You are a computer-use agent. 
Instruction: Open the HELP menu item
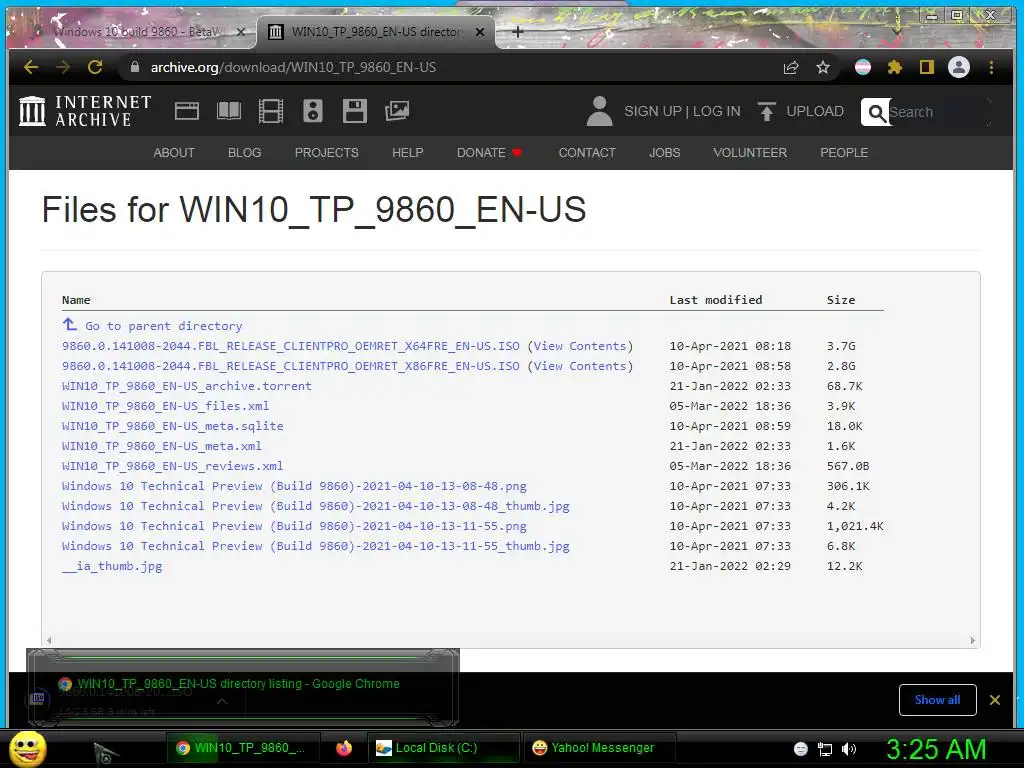[x=408, y=153]
